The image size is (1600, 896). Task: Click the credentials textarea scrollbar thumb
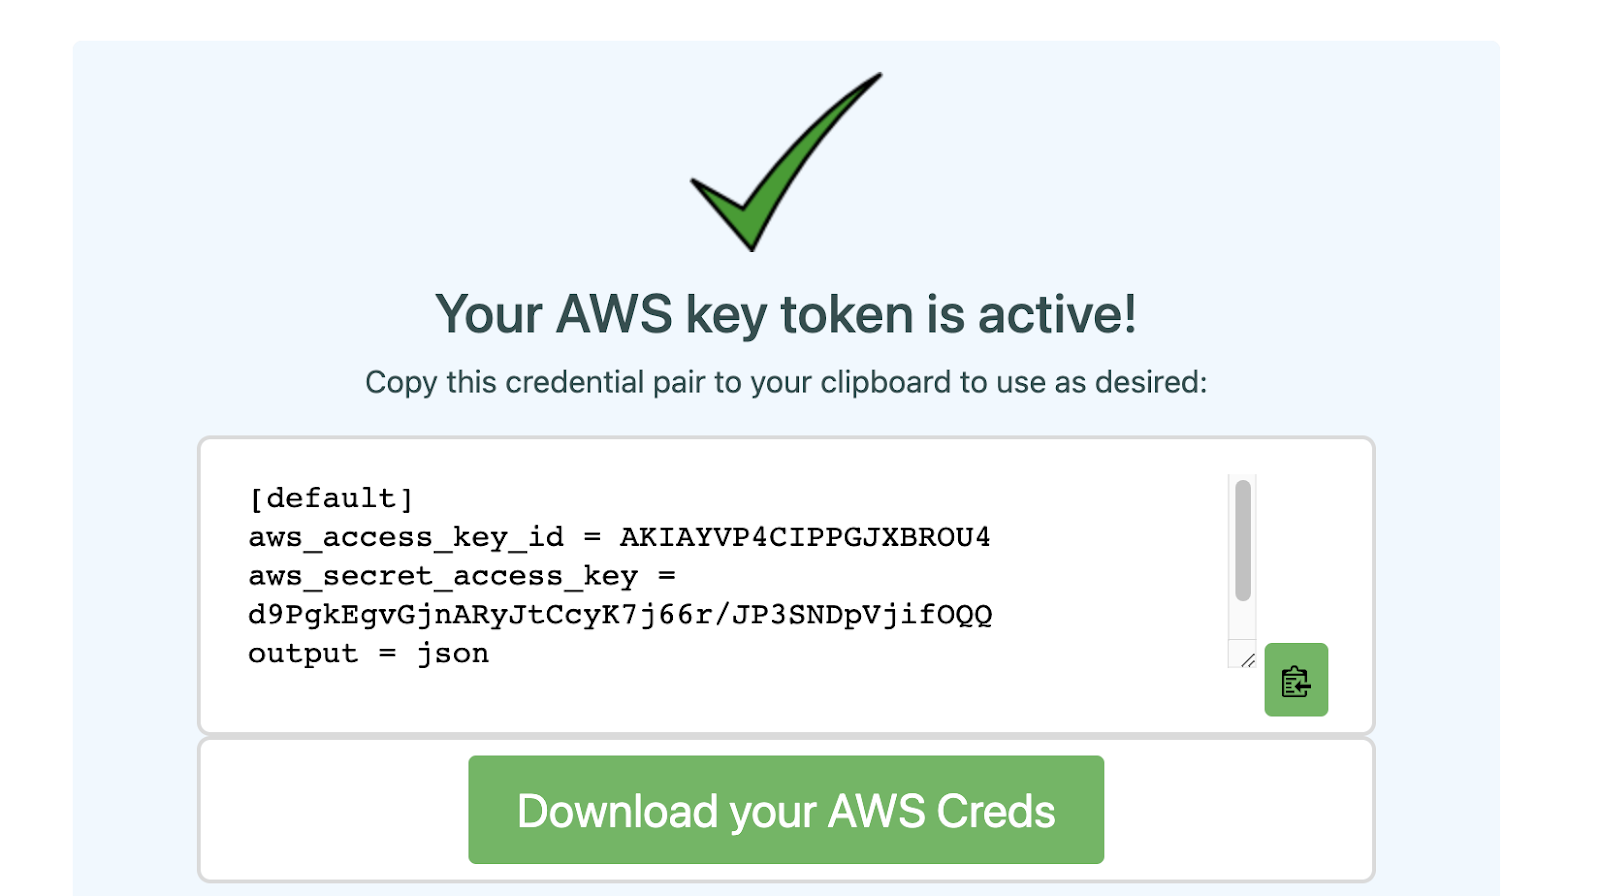tap(1243, 540)
